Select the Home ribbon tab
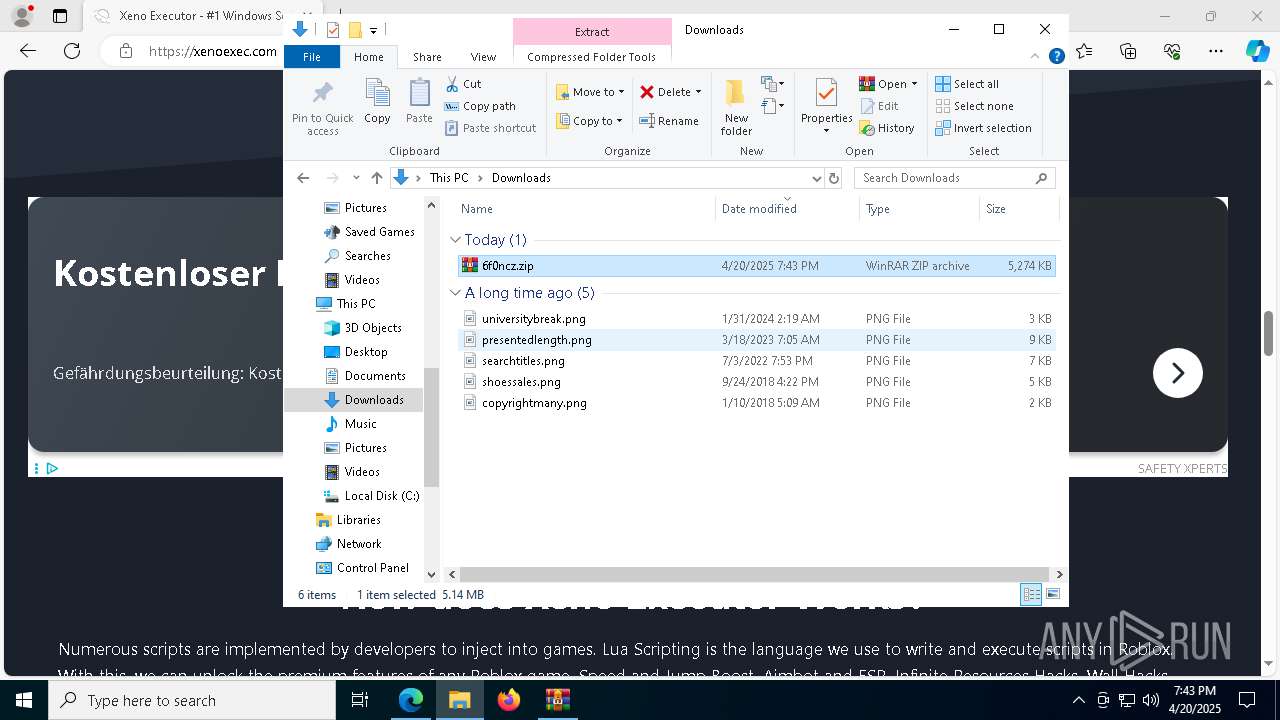Screen dimensions: 1280x720 pyautogui.click(x=368, y=57)
